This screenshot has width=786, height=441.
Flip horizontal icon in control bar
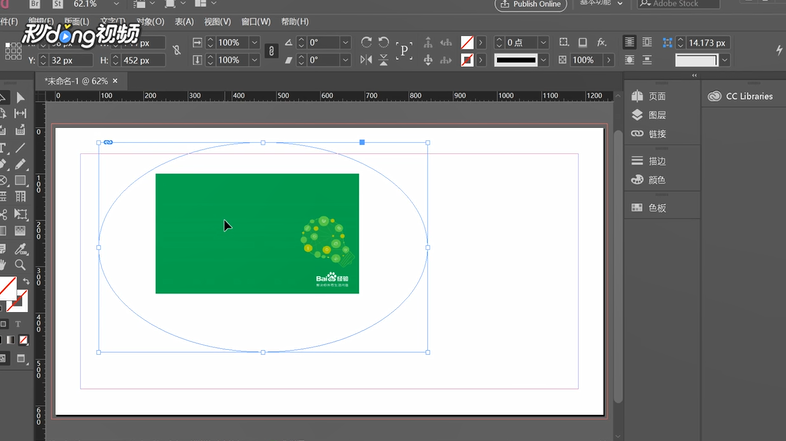coord(366,60)
